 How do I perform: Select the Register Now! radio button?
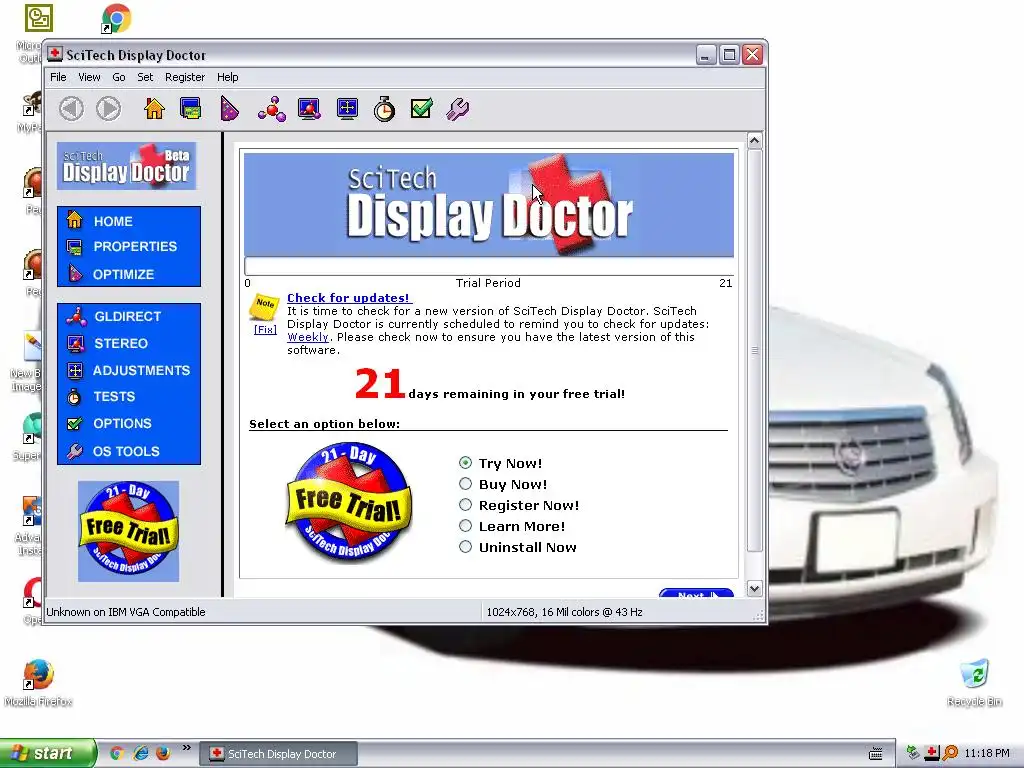coord(465,505)
